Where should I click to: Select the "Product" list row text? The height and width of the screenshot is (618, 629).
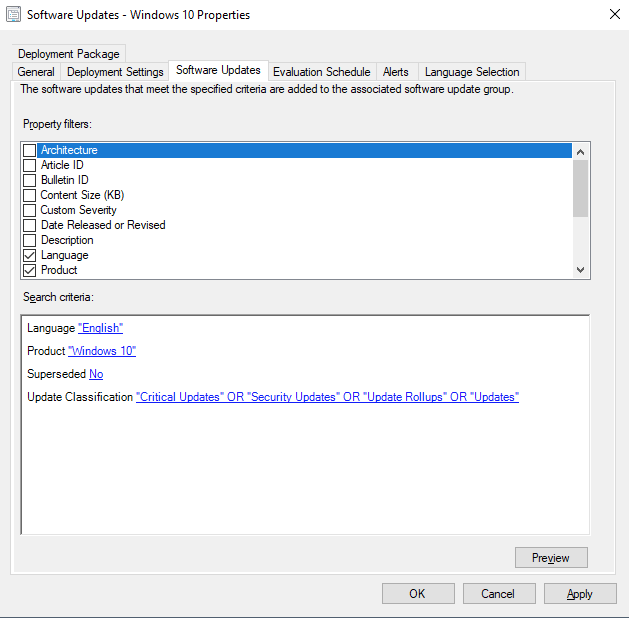point(59,270)
